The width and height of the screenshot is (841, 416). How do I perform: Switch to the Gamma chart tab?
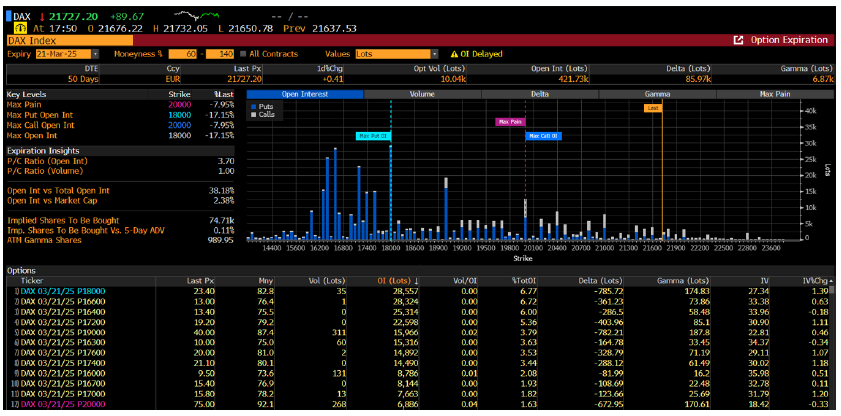click(x=658, y=94)
